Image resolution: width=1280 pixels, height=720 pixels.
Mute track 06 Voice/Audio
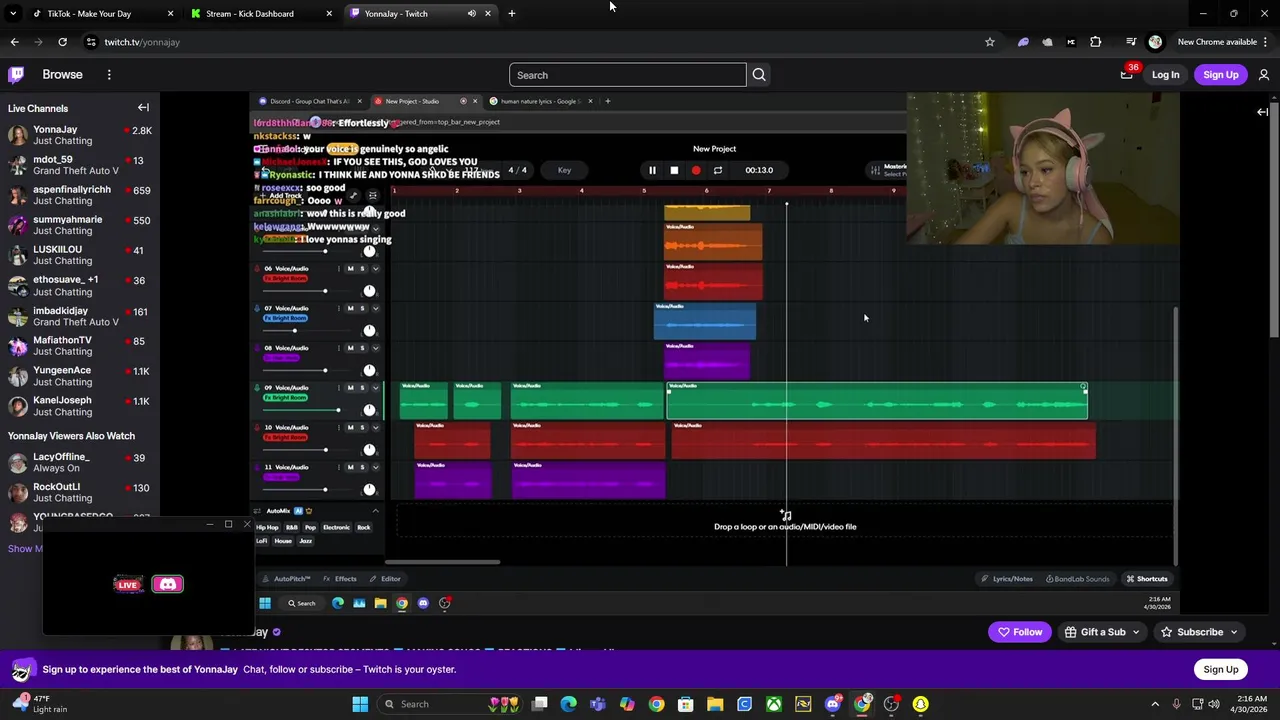[350, 268]
